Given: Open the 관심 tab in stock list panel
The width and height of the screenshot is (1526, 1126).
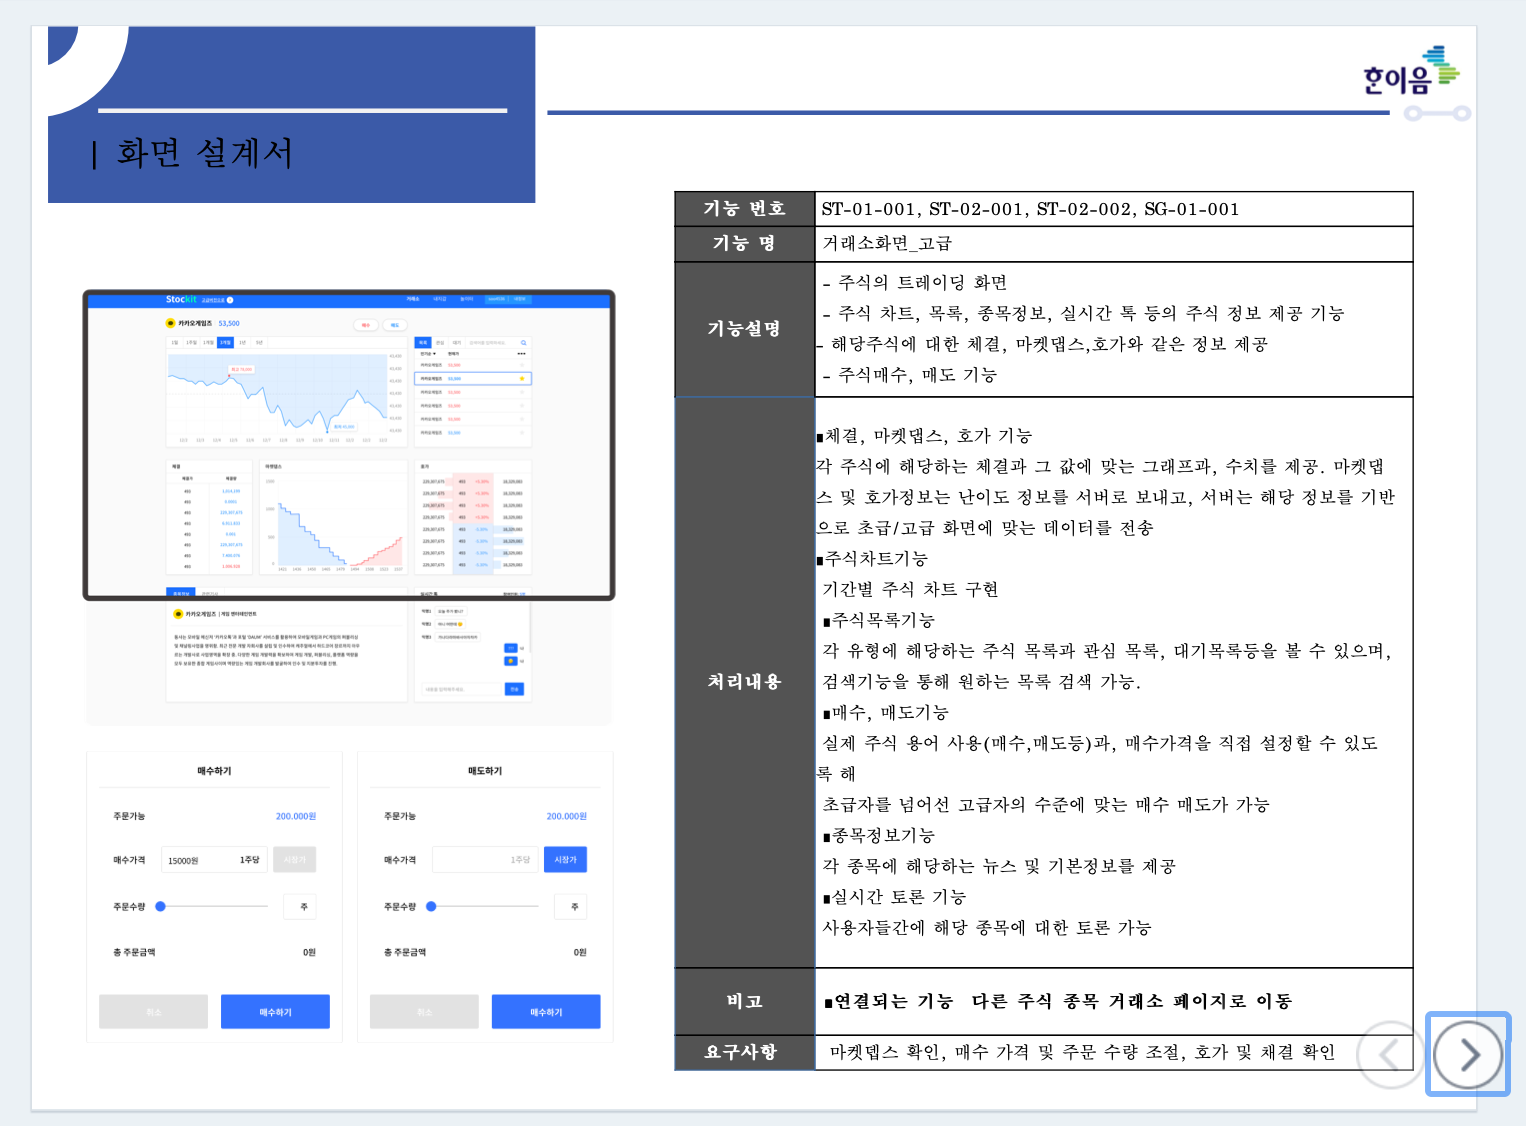Looking at the screenshot, I should pyautogui.click(x=440, y=343).
